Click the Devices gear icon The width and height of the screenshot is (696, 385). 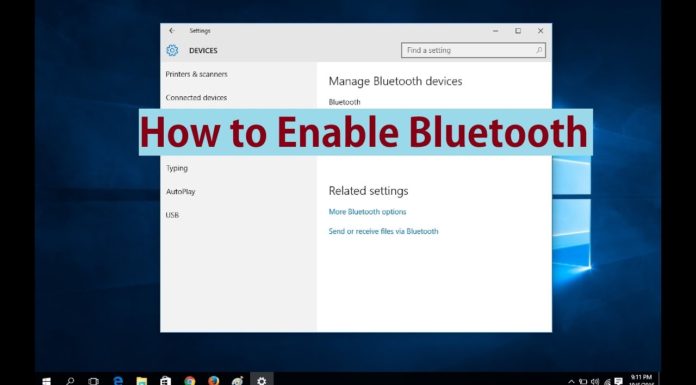[172, 50]
